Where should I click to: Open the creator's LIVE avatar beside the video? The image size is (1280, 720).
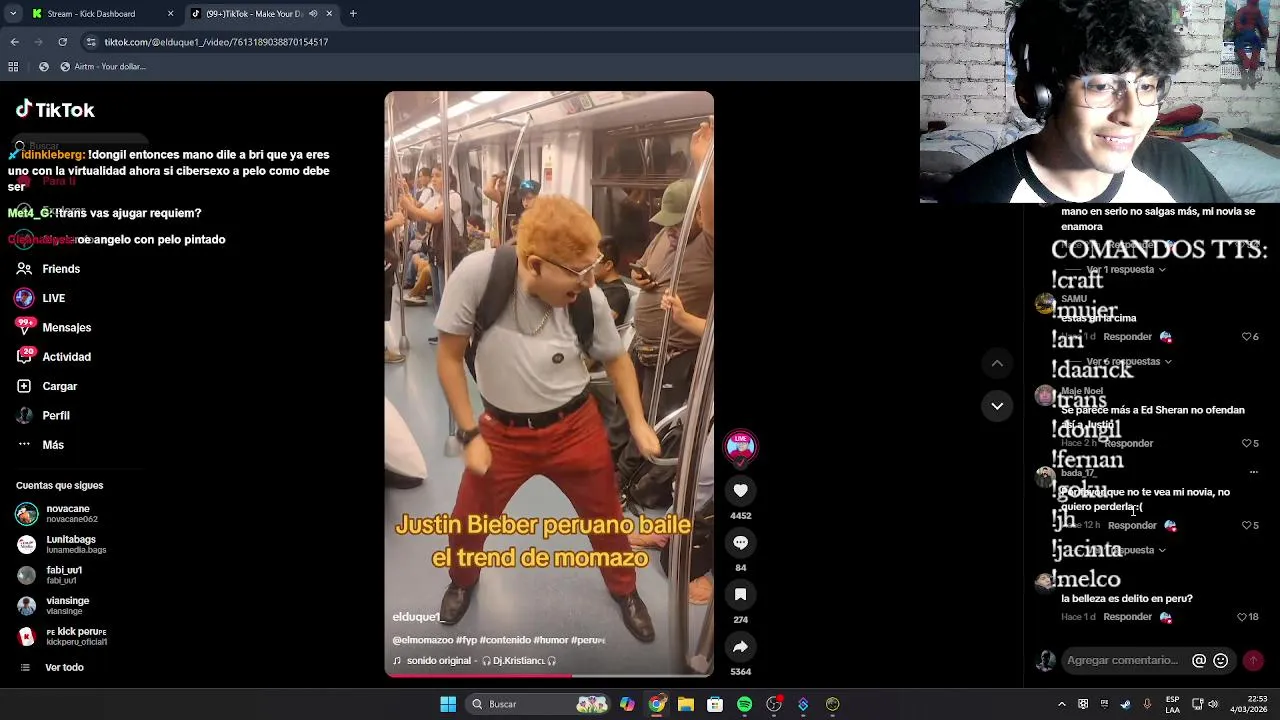[740, 446]
